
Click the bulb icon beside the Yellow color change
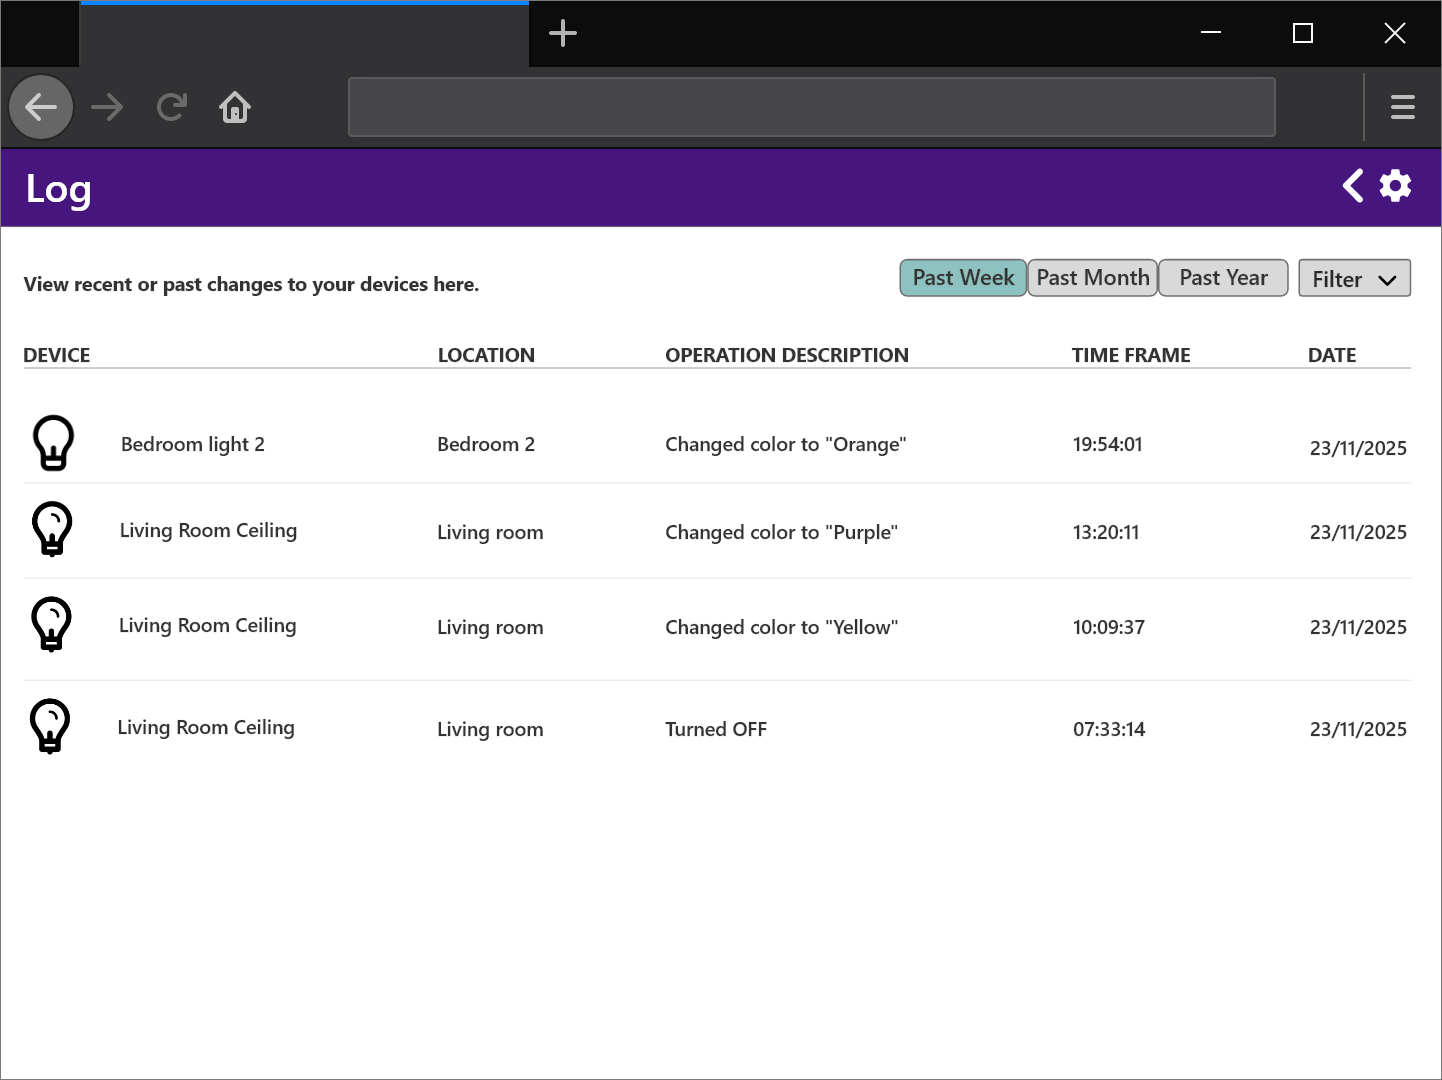(x=52, y=625)
